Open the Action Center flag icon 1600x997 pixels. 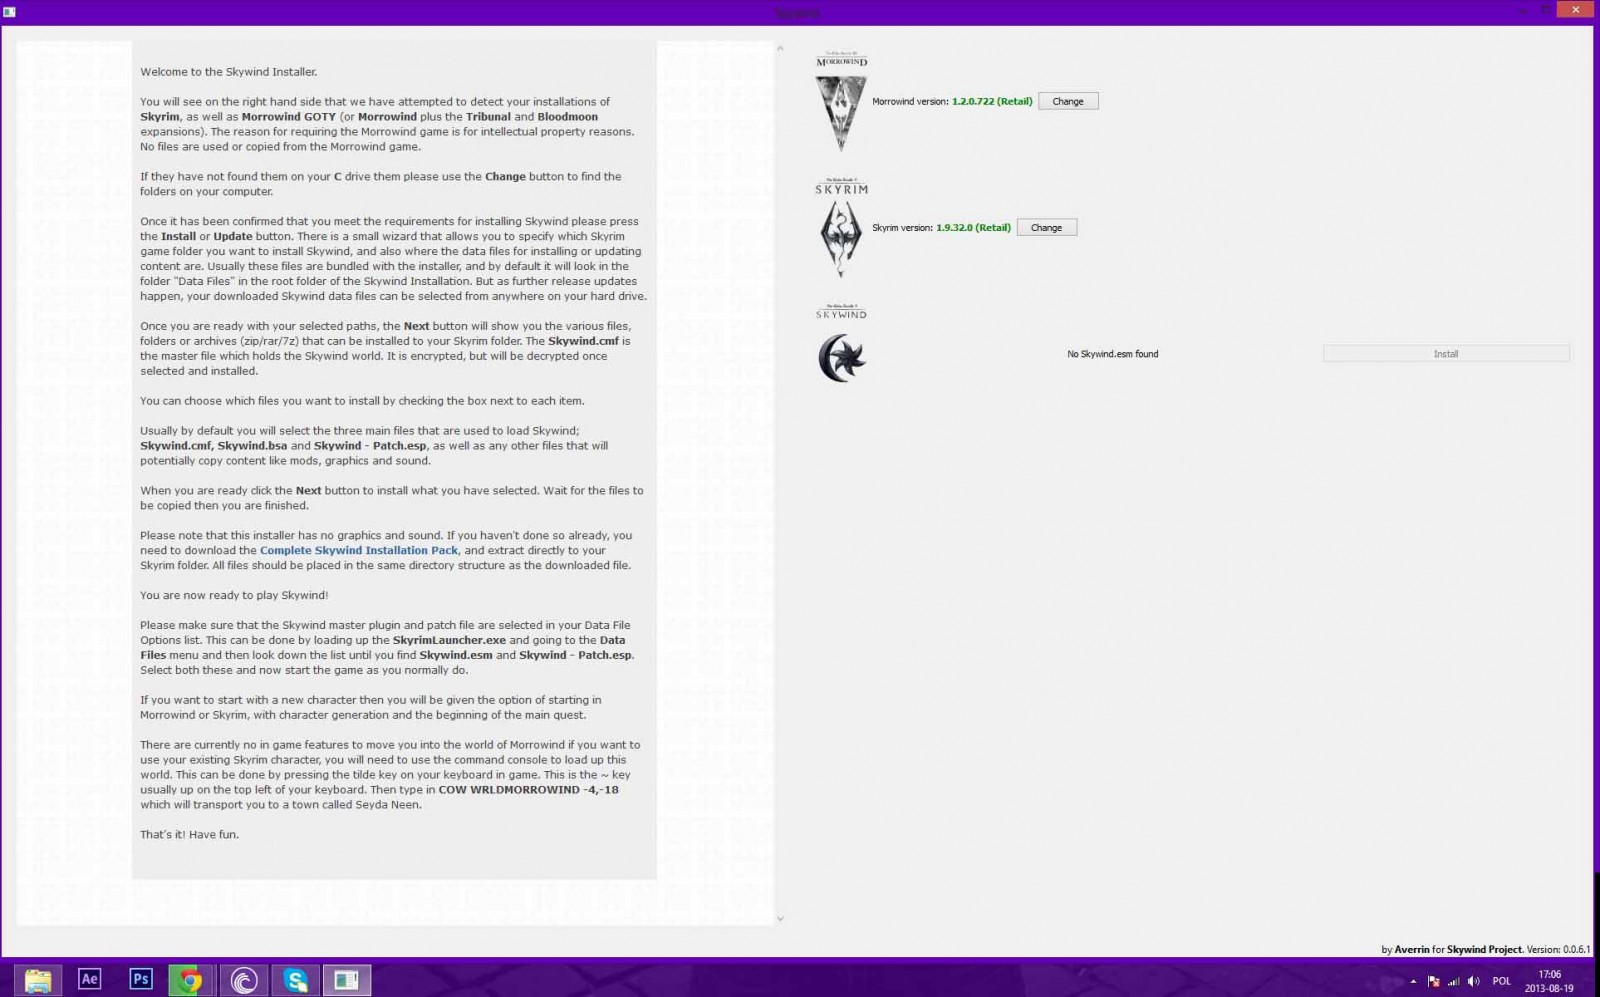point(1434,982)
